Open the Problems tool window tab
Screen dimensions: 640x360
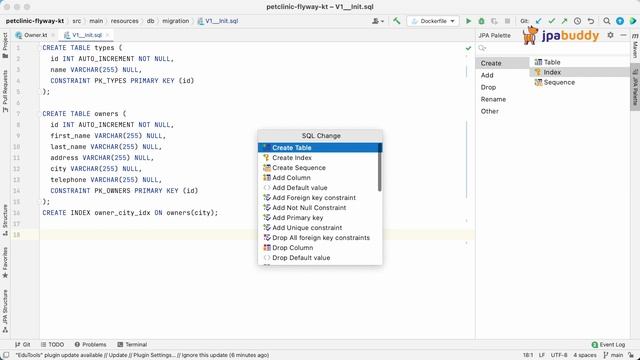[90, 344]
